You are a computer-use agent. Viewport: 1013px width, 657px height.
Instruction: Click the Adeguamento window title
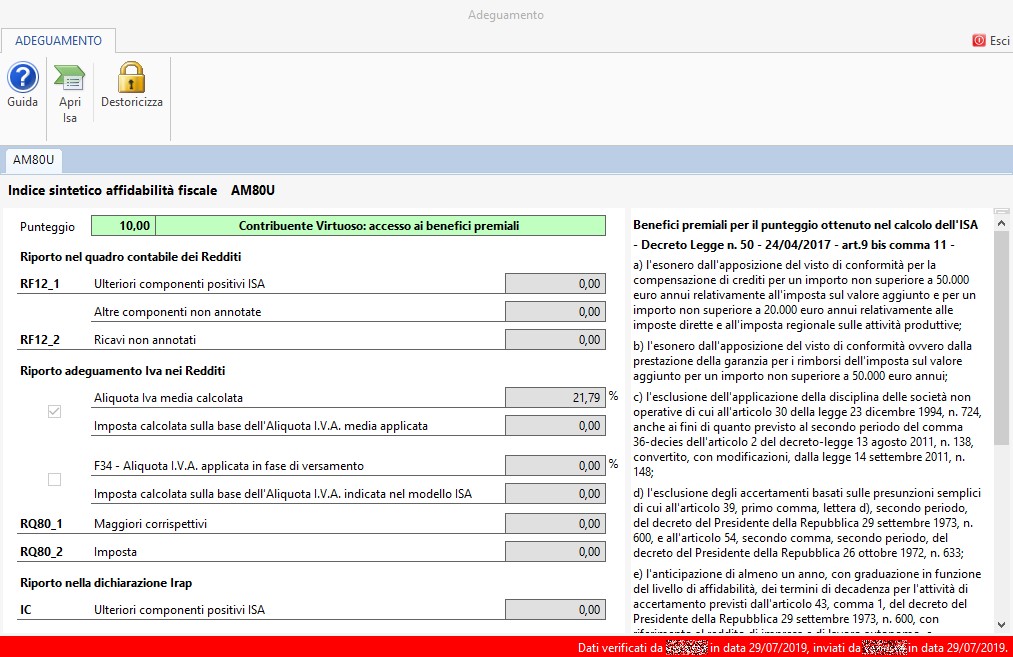[x=506, y=15]
